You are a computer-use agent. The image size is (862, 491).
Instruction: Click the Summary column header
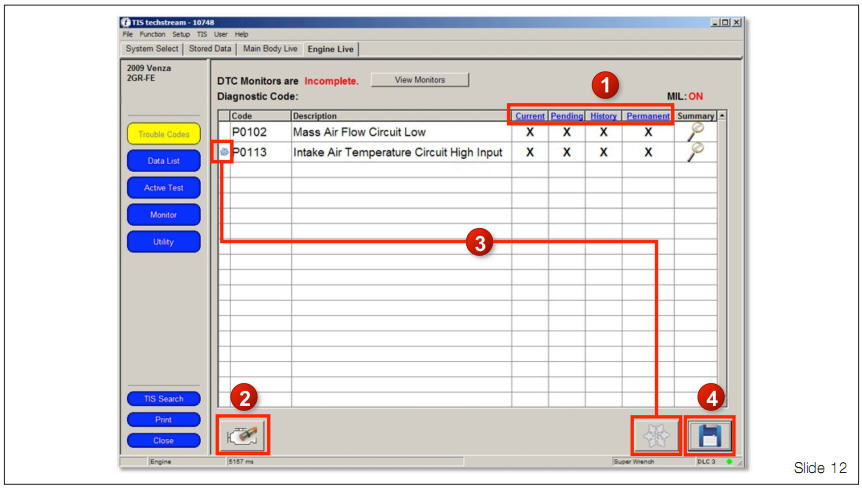695,116
